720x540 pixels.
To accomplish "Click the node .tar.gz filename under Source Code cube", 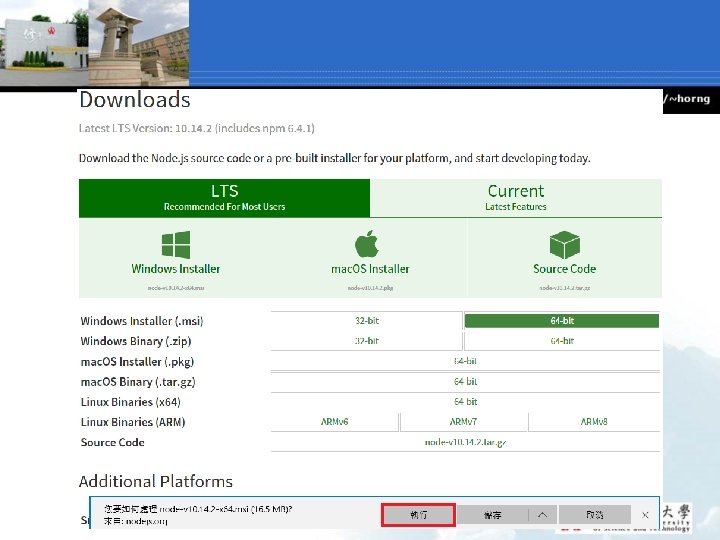I will tap(564, 288).
